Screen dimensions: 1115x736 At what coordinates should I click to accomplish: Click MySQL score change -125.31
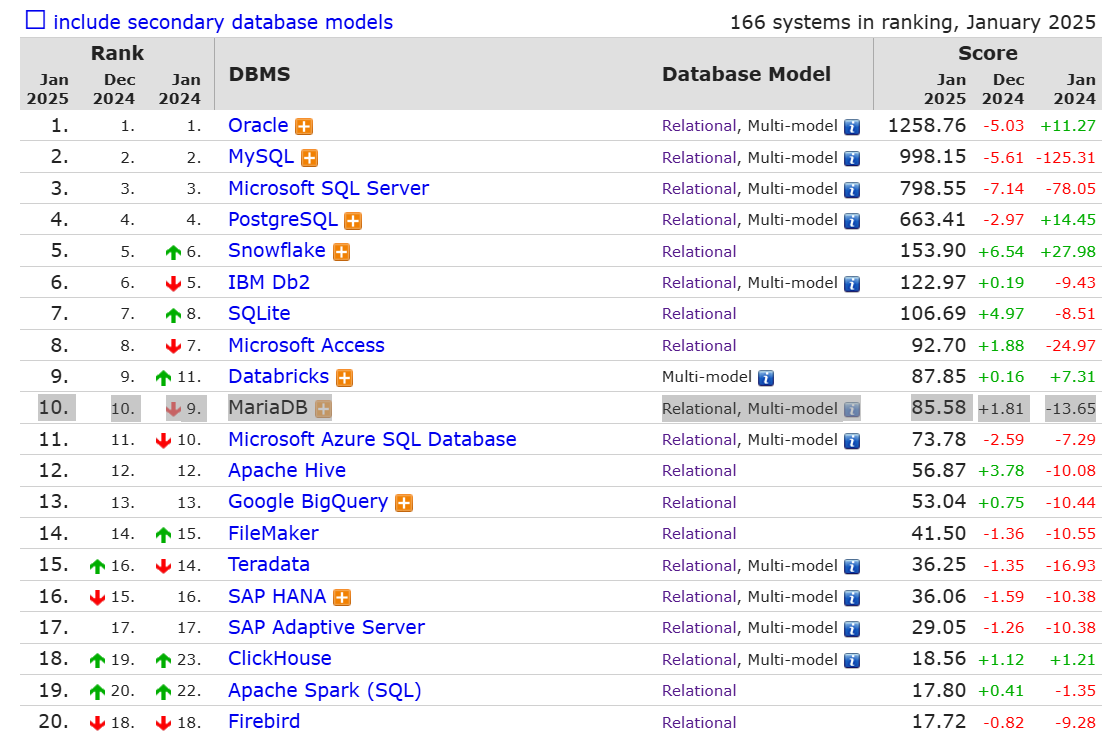[1066, 158]
